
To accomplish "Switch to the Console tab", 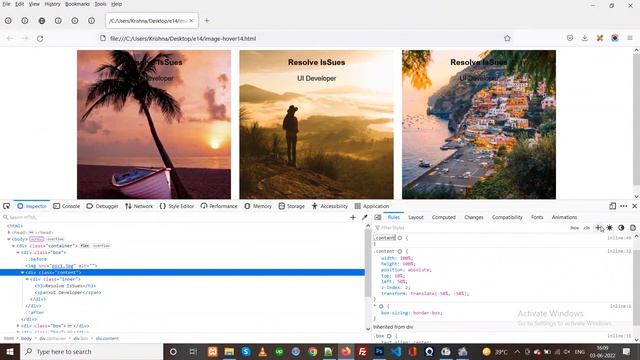I will click(67, 206).
